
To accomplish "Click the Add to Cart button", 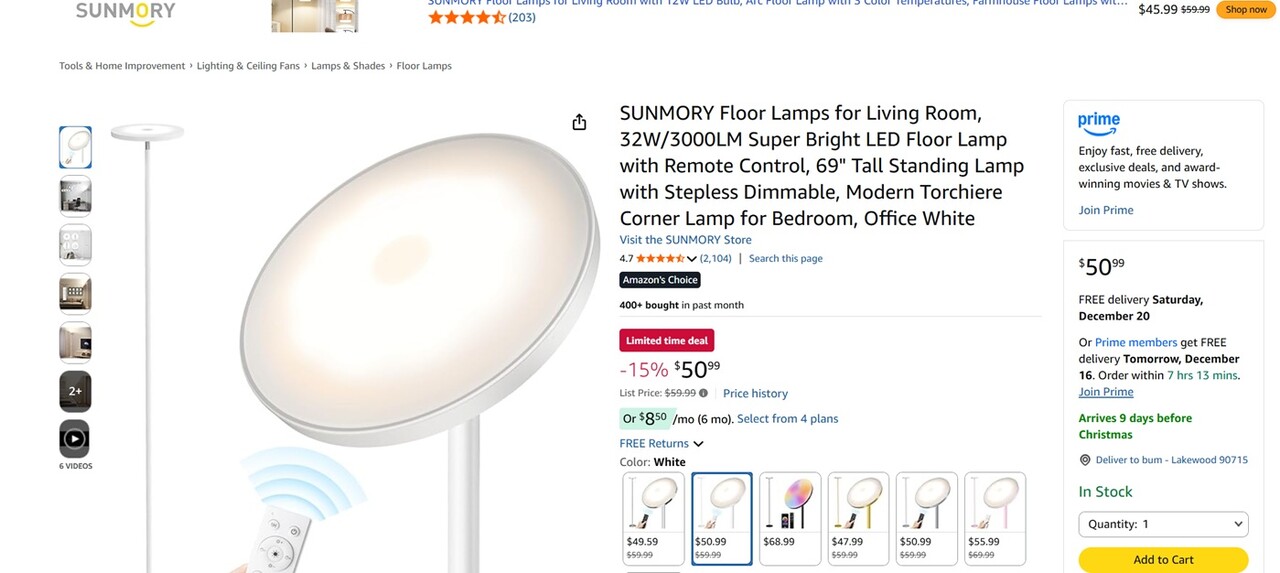I will pyautogui.click(x=1163, y=560).
